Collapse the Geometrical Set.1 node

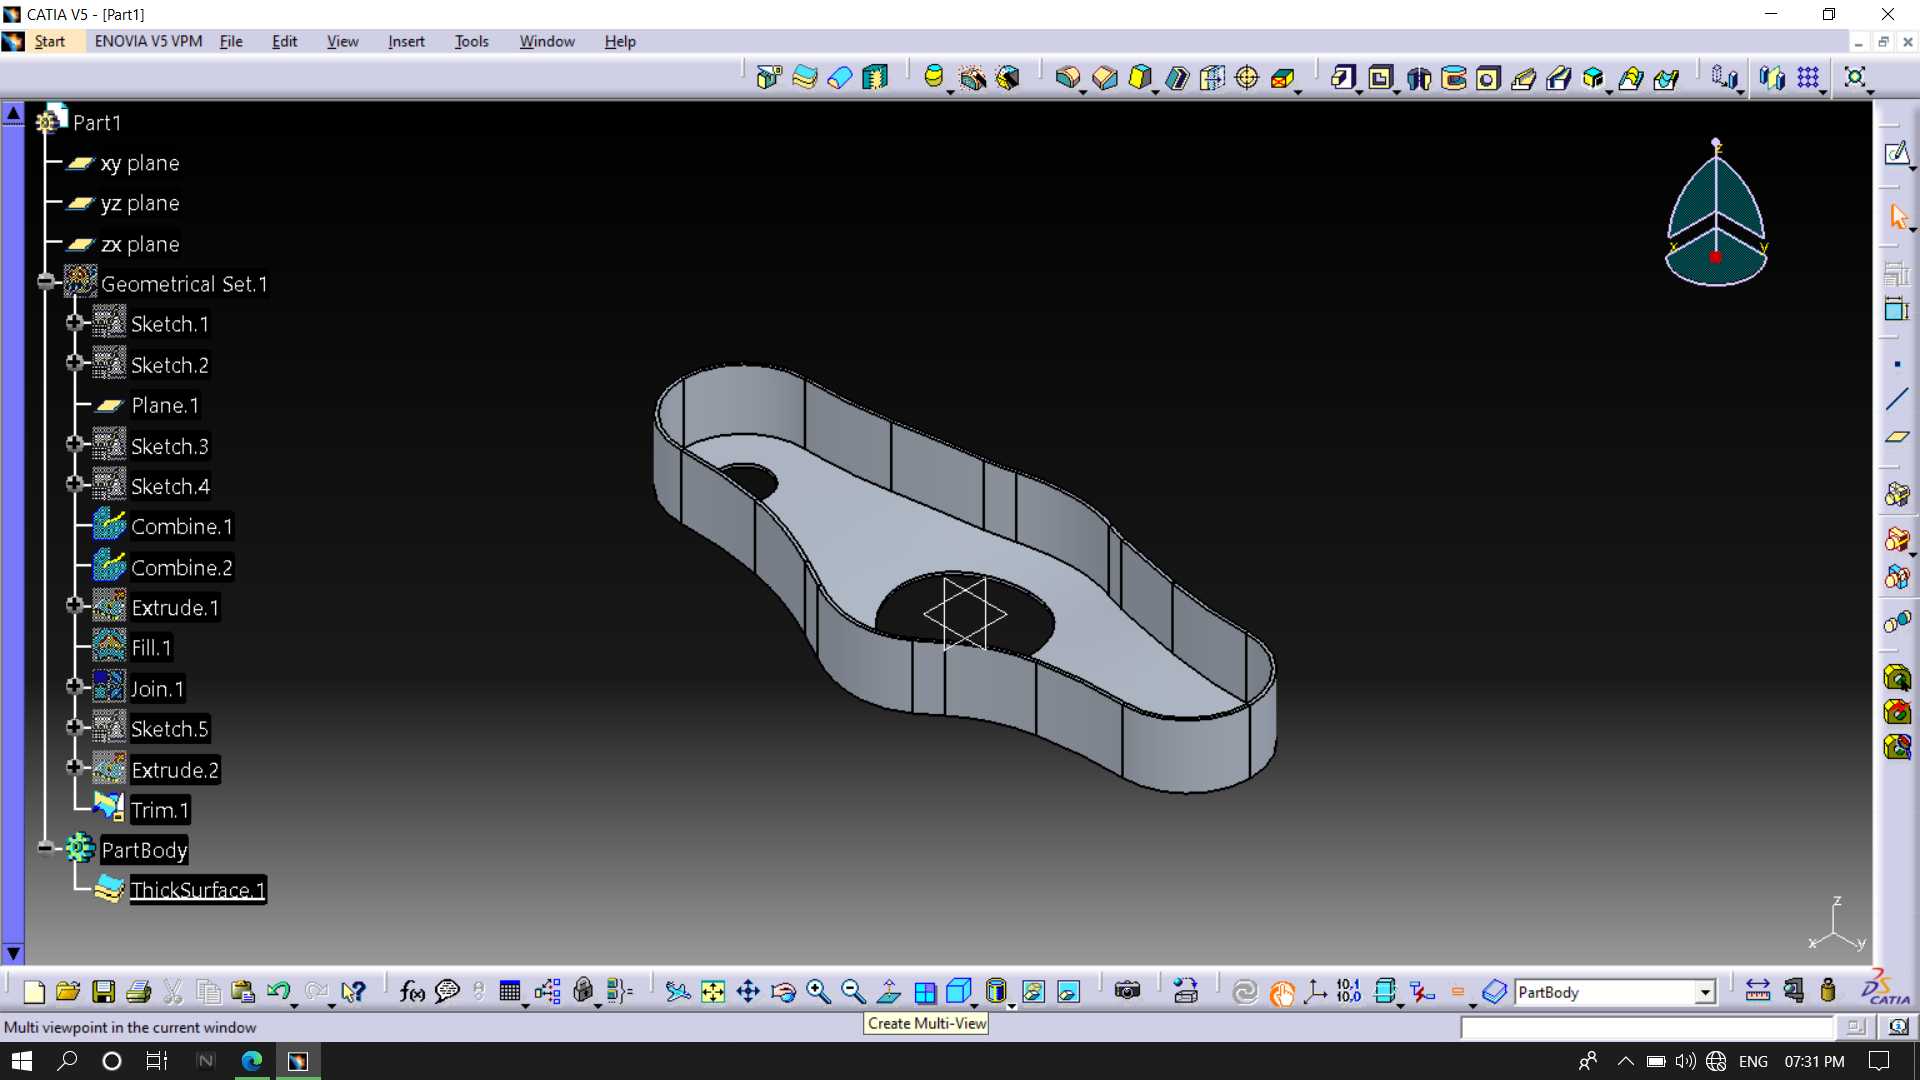(x=46, y=283)
